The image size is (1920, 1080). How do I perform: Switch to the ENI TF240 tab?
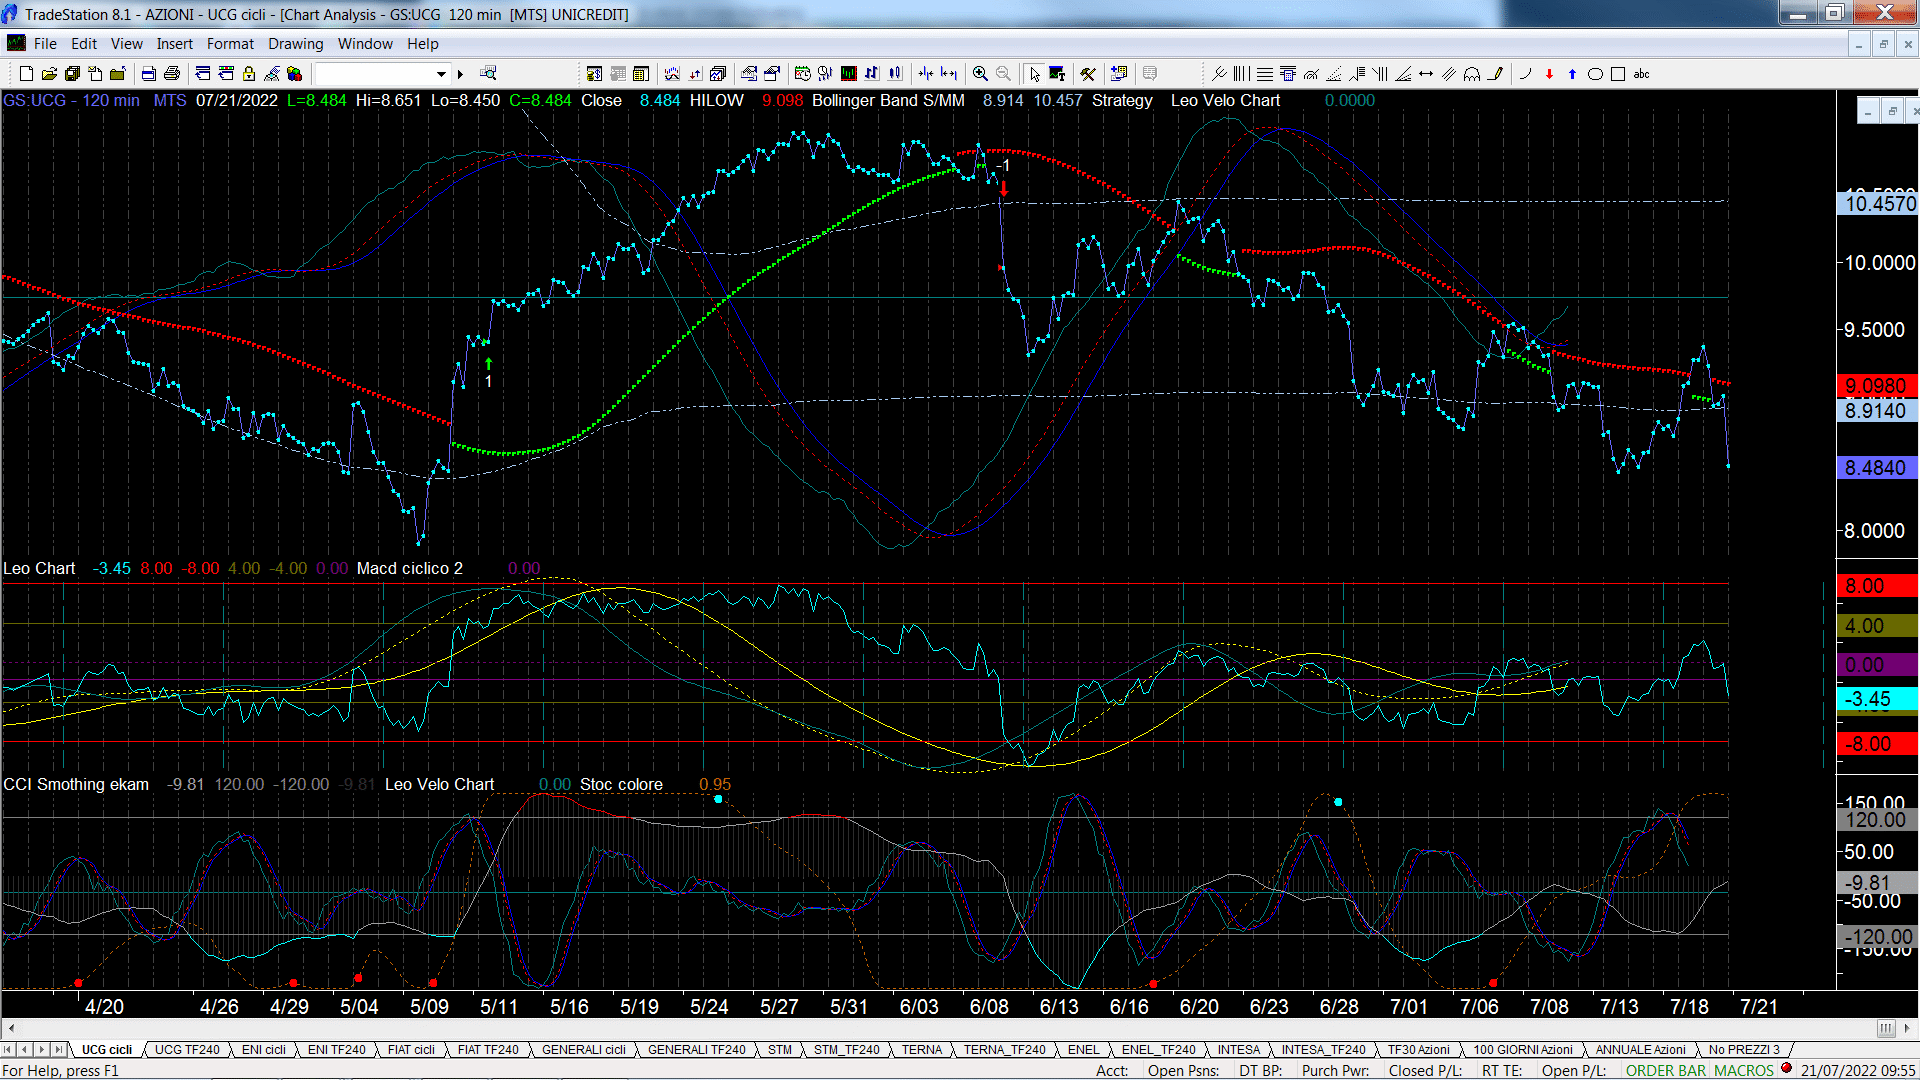tap(337, 1050)
